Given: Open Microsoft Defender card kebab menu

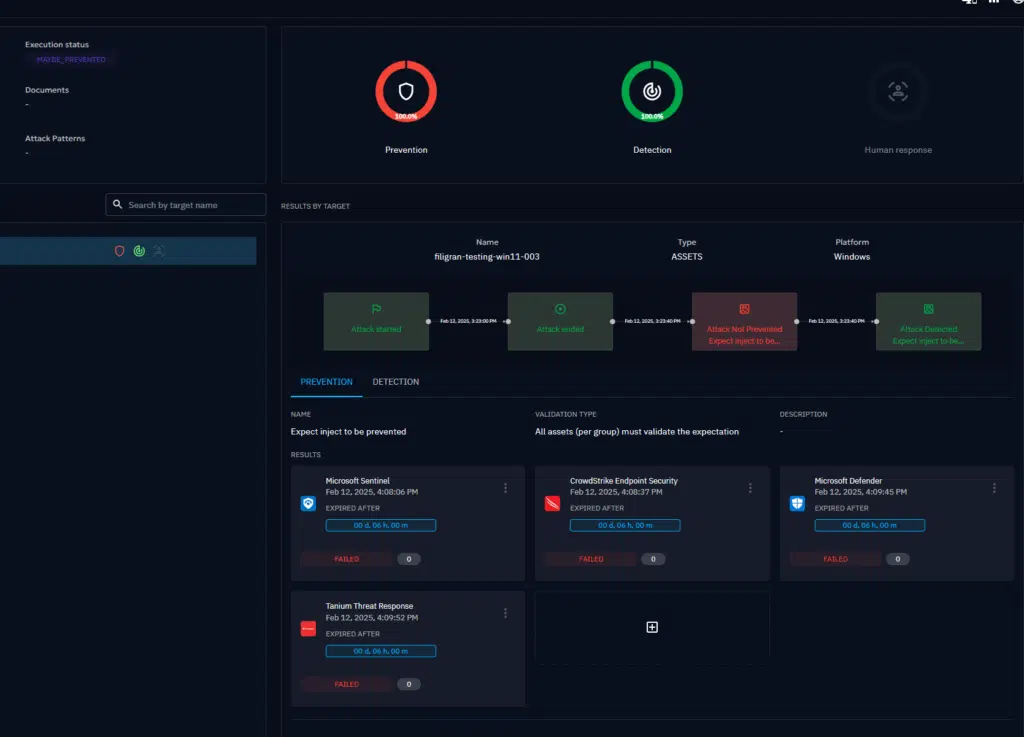Looking at the screenshot, I should pyautogui.click(x=994, y=488).
